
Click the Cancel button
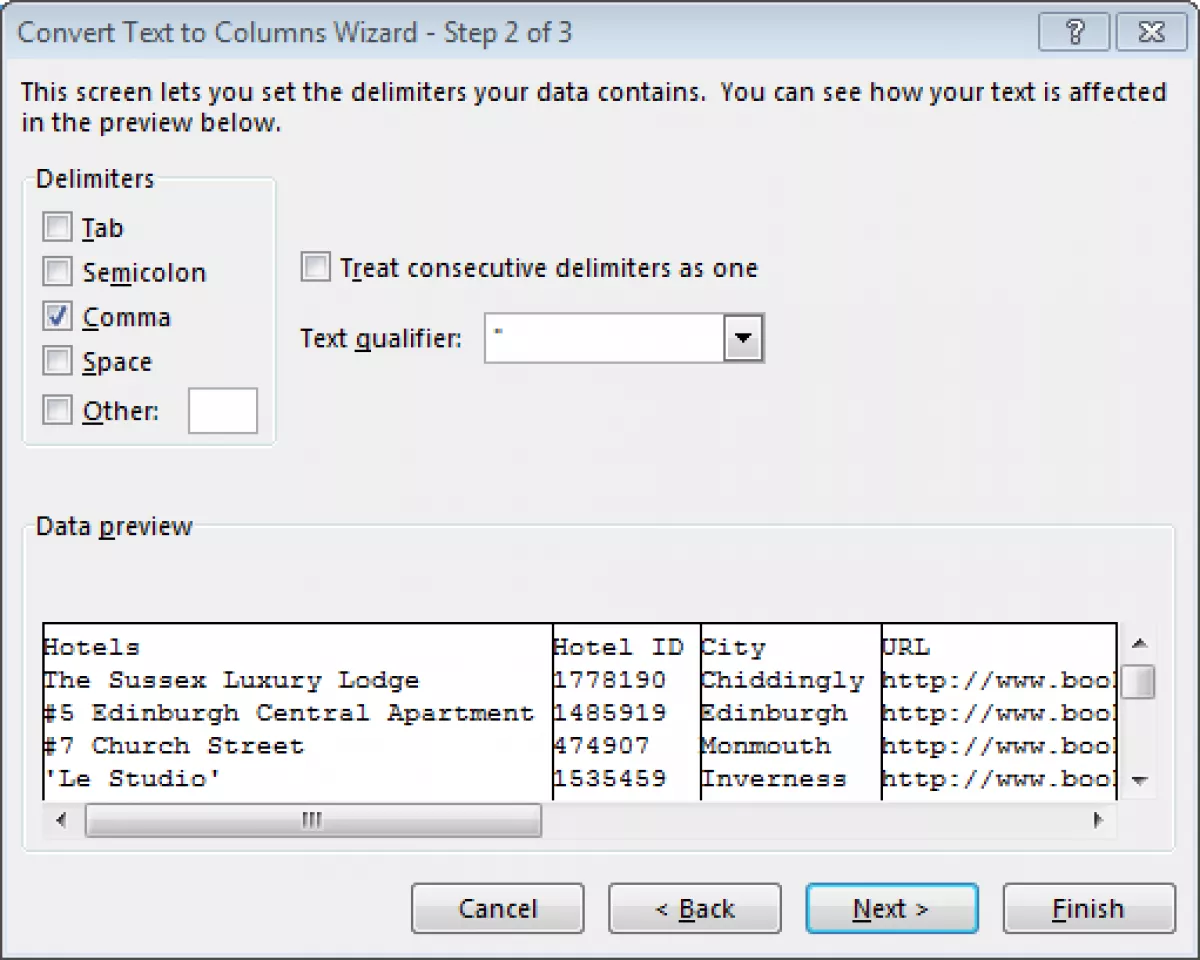[497, 908]
